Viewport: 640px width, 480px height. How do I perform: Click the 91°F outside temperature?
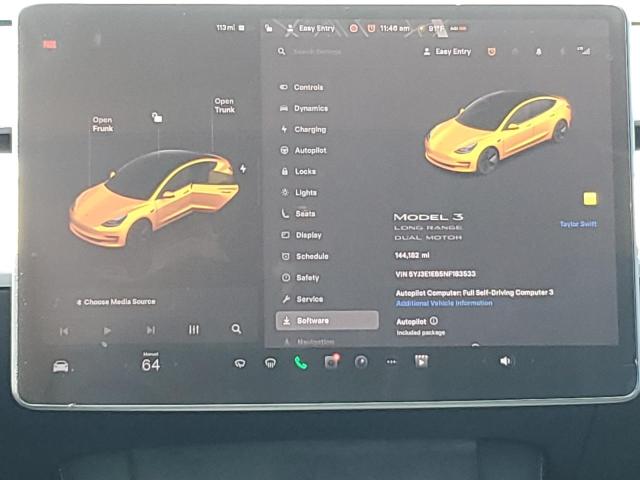436,29
